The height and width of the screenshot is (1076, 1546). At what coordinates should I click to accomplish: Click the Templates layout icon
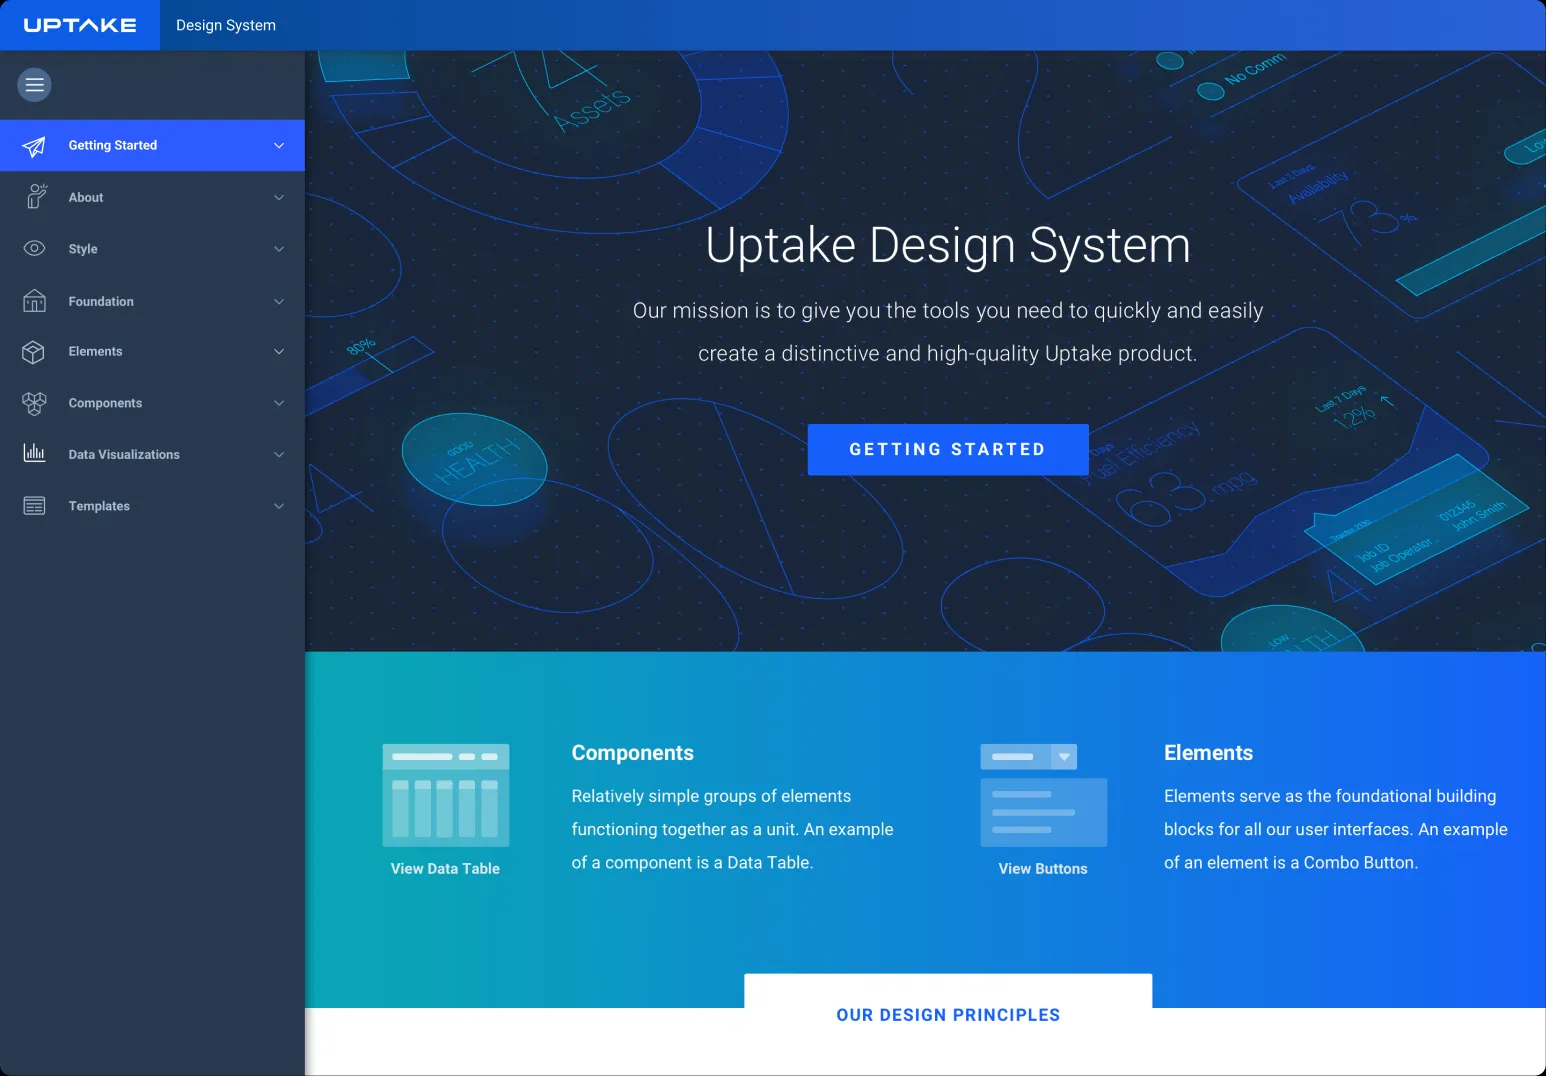(34, 506)
